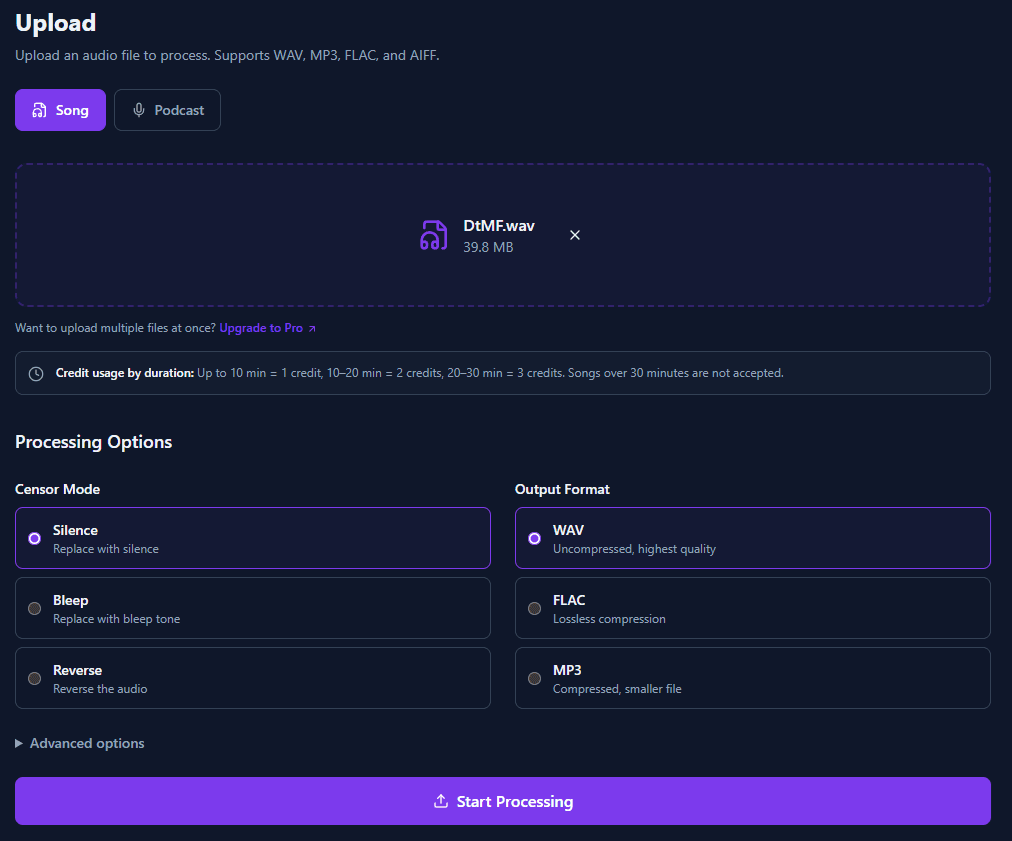
Task: Switch to the Song tab
Action: click(x=60, y=109)
